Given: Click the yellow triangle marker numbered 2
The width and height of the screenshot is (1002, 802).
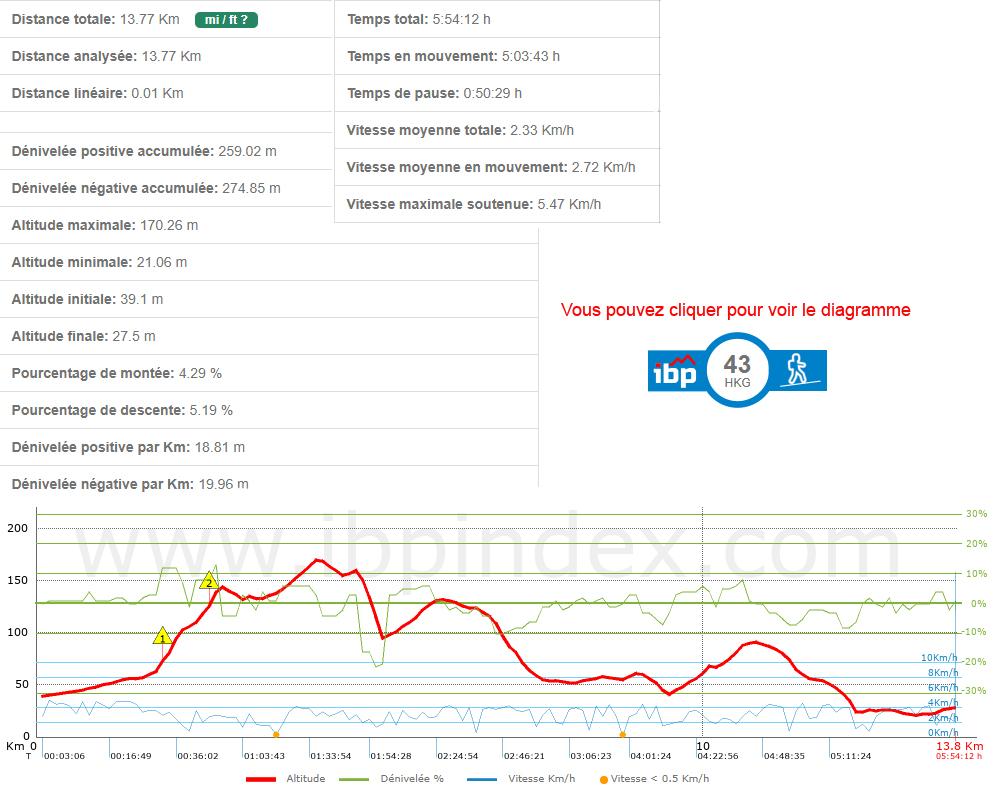Looking at the screenshot, I should click(x=209, y=581).
